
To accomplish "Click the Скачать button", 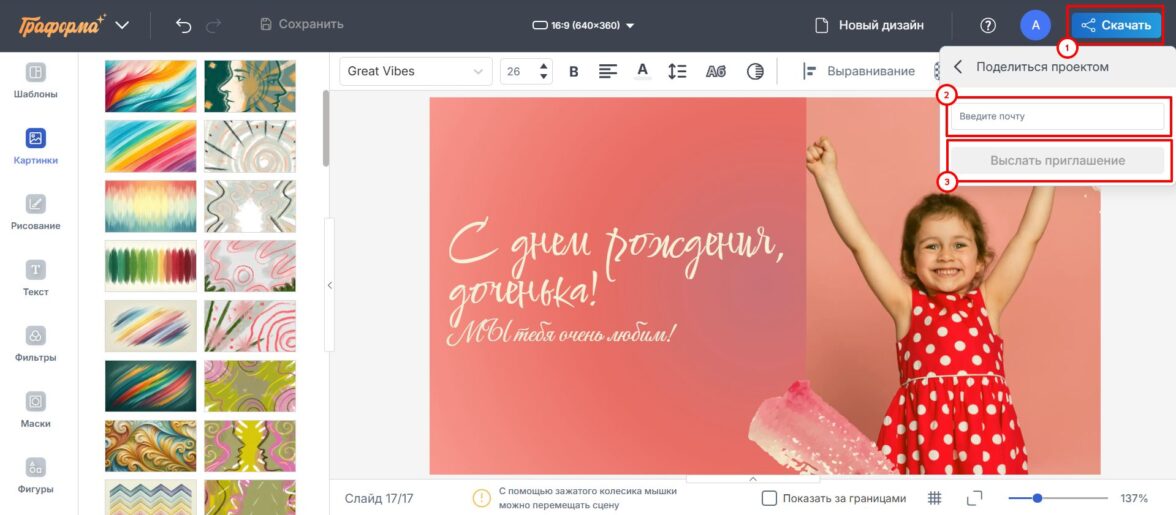I will [1116, 25].
